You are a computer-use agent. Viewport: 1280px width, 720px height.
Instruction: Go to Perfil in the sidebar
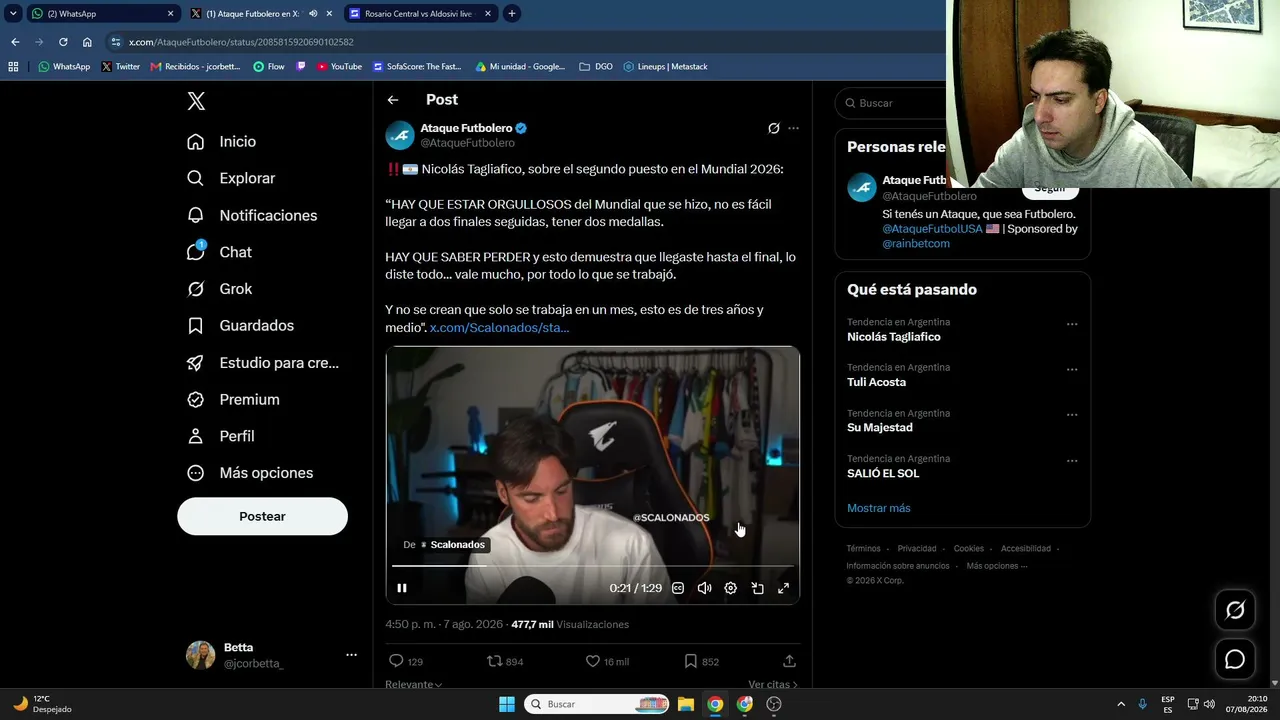coord(221,436)
